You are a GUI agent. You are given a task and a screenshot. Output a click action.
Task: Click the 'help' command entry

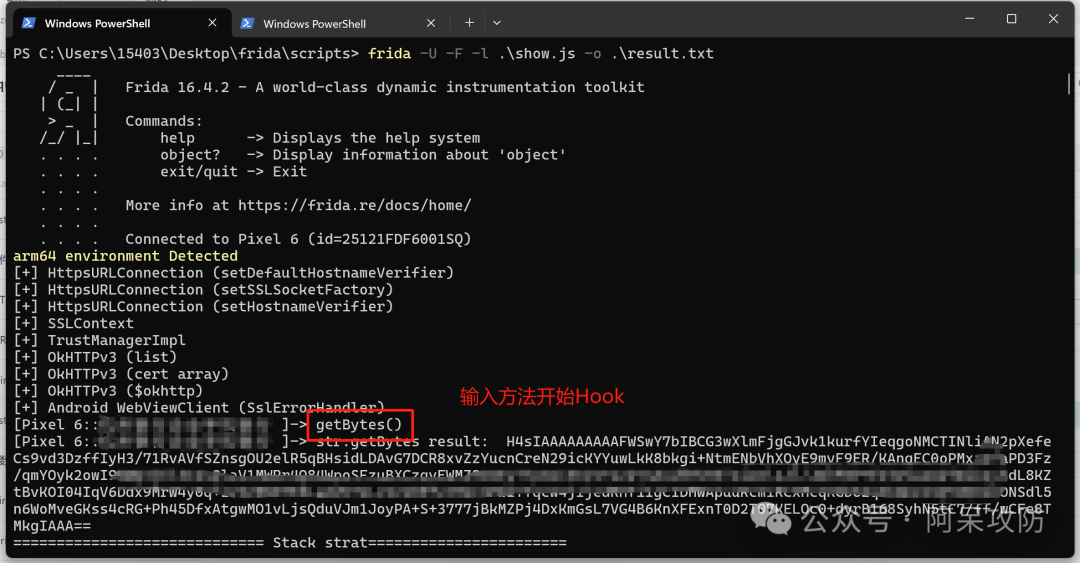320,138
